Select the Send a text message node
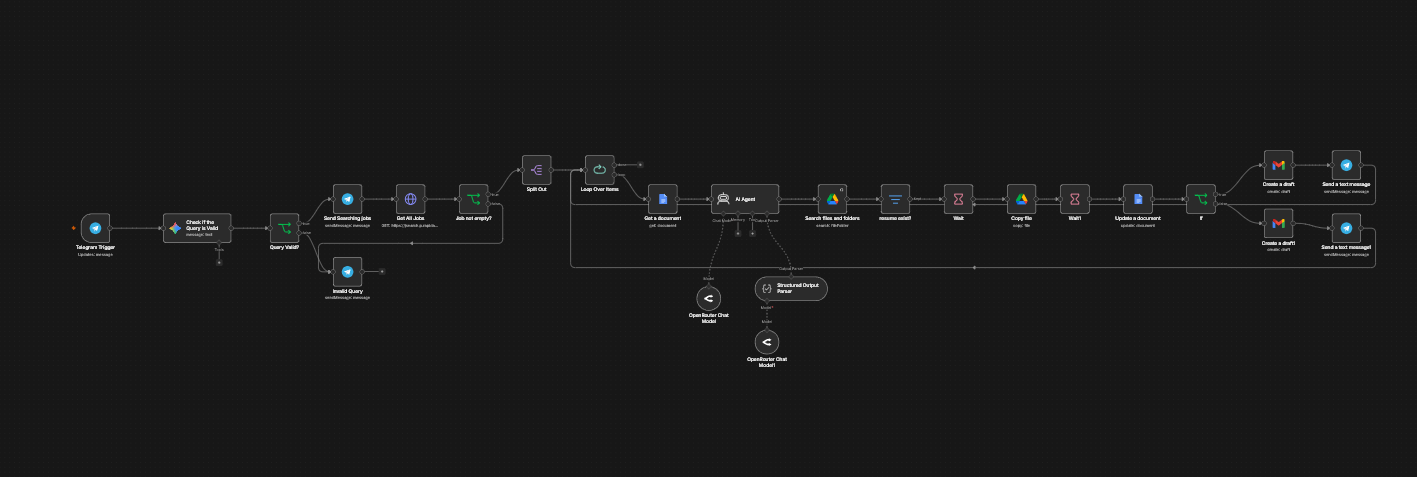1417x477 pixels. (1346, 165)
